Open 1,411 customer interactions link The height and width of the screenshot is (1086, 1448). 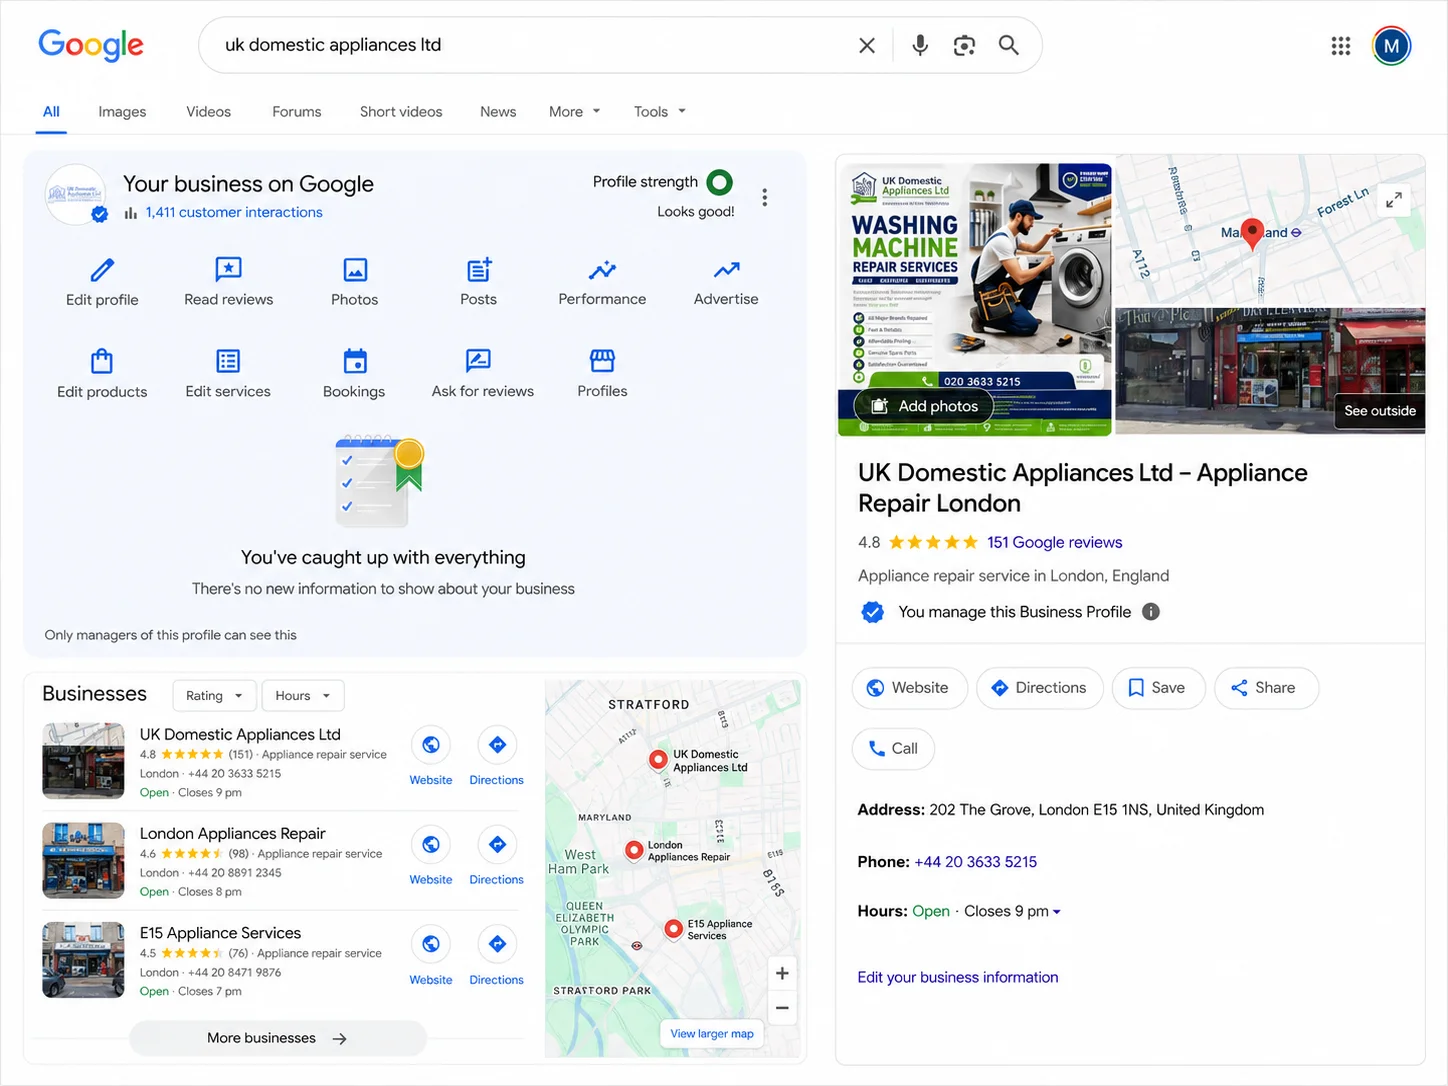point(234,212)
